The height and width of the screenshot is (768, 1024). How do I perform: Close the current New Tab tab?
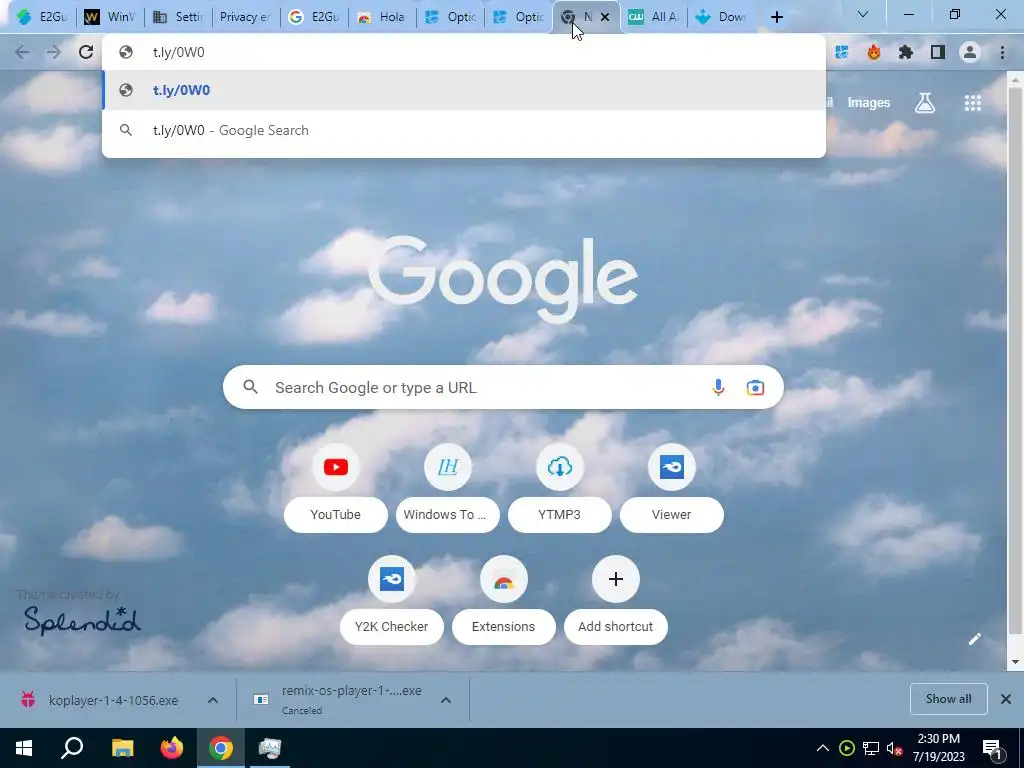point(605,17)
